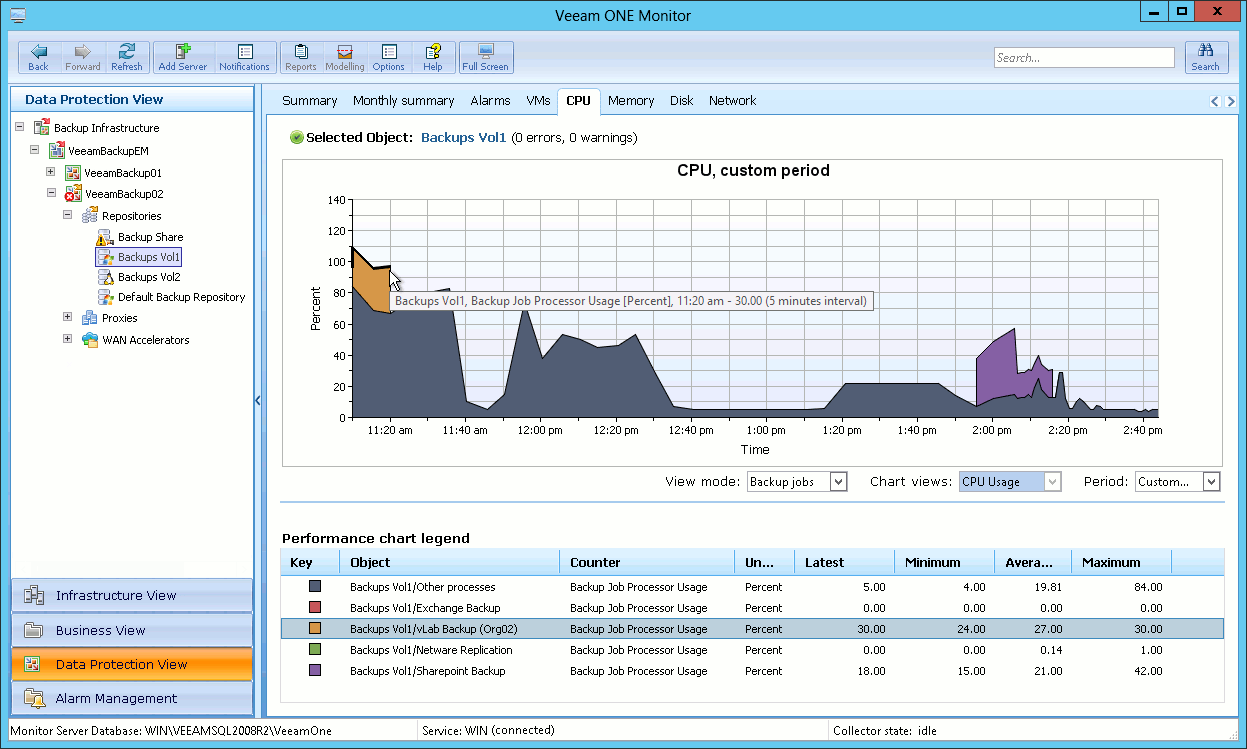Click the Add Server icon
This screenshot has width=1247, height=749.
(183, 57)
